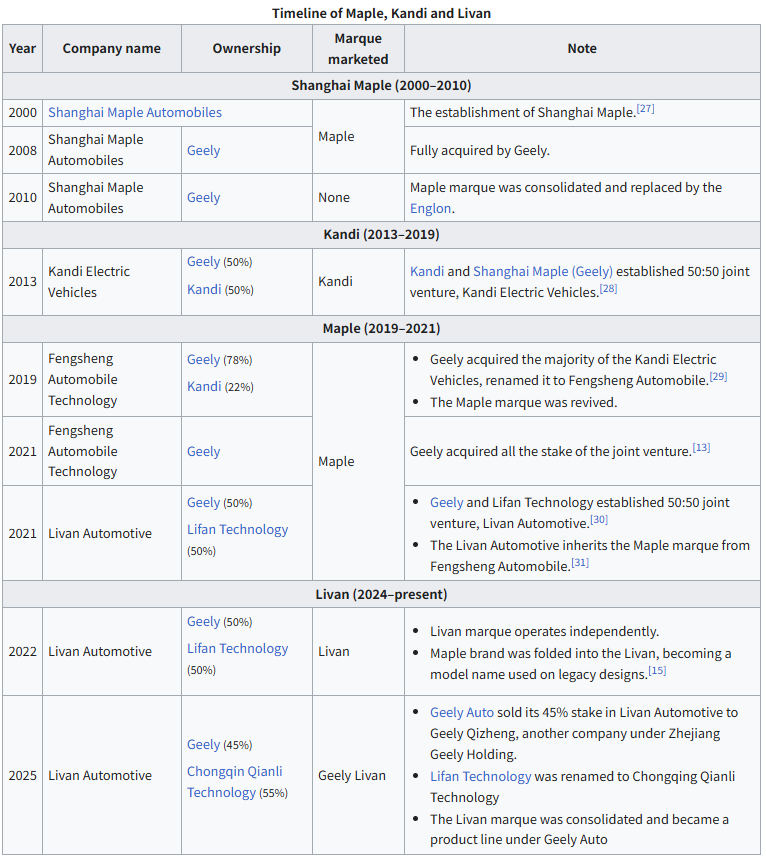
Task: Click the Shanghai Maple (2000–2010) section header
Action: pos(381,86)
